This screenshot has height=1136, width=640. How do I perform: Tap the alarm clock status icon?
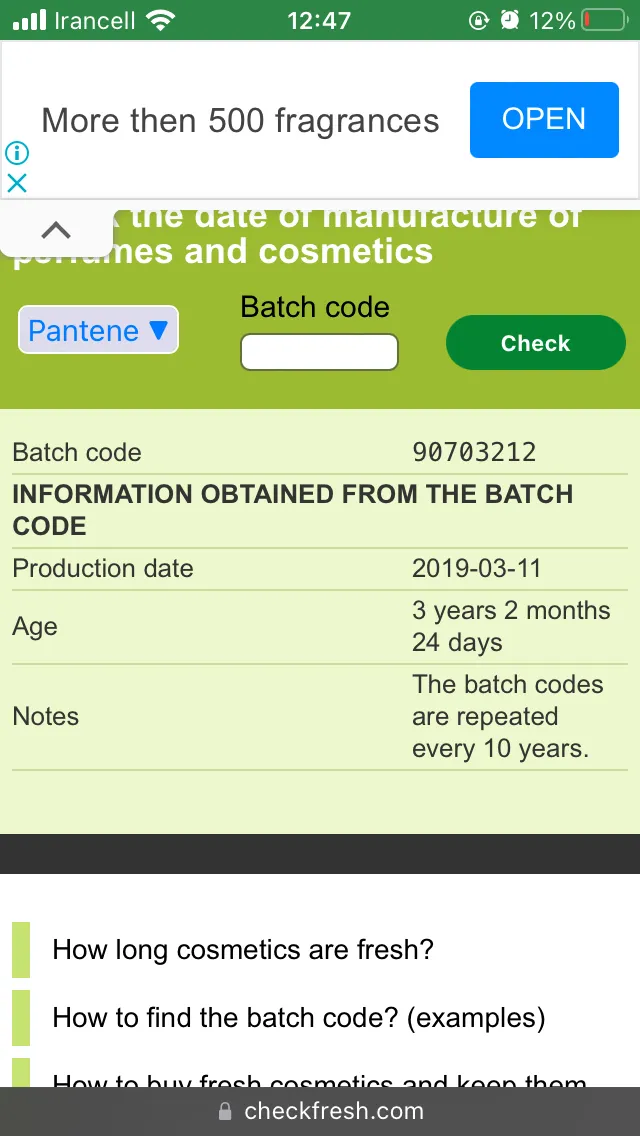(510, 20)
